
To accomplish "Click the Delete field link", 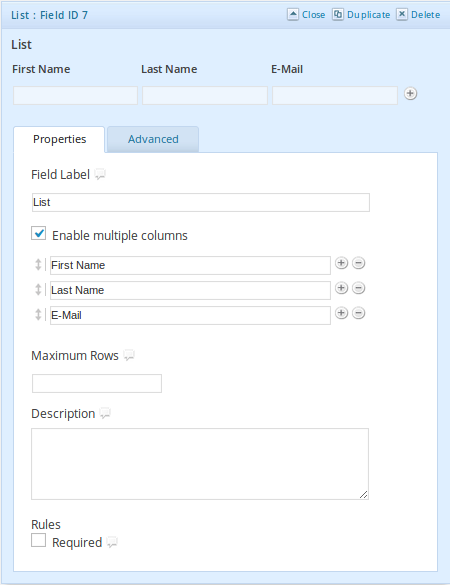I will point(425,15).
